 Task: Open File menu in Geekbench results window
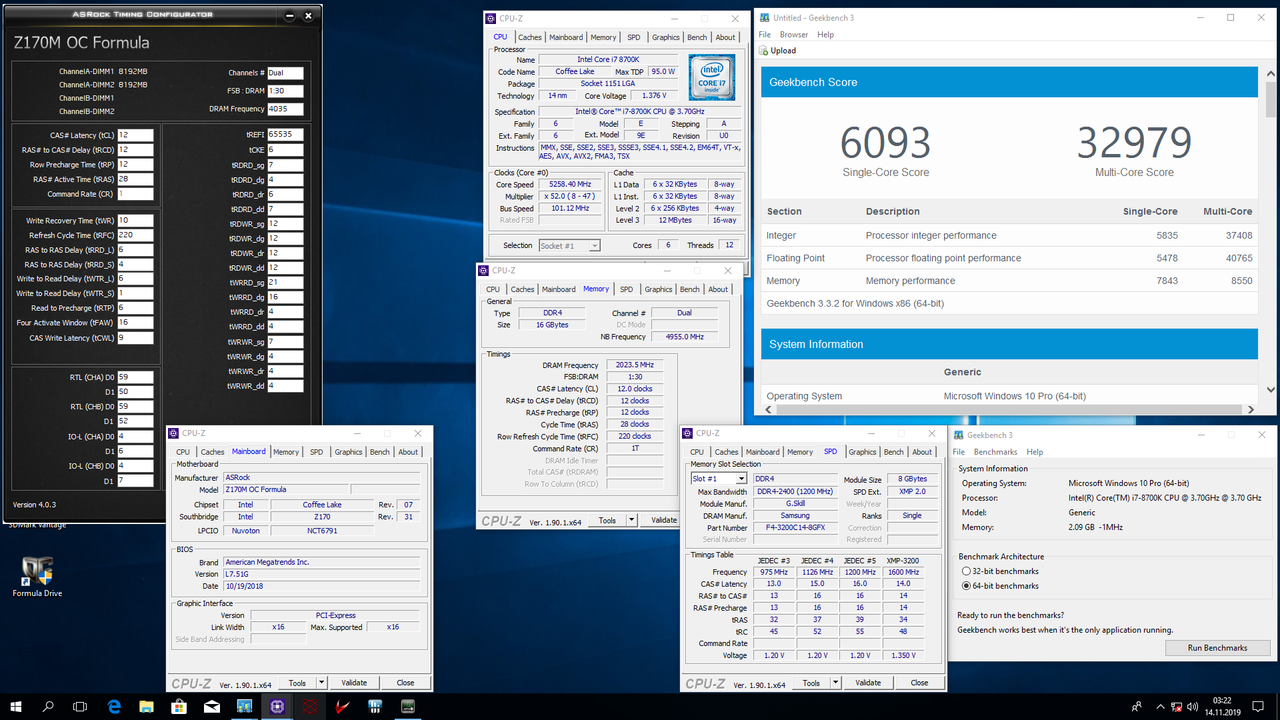click(x=765, y=35)
